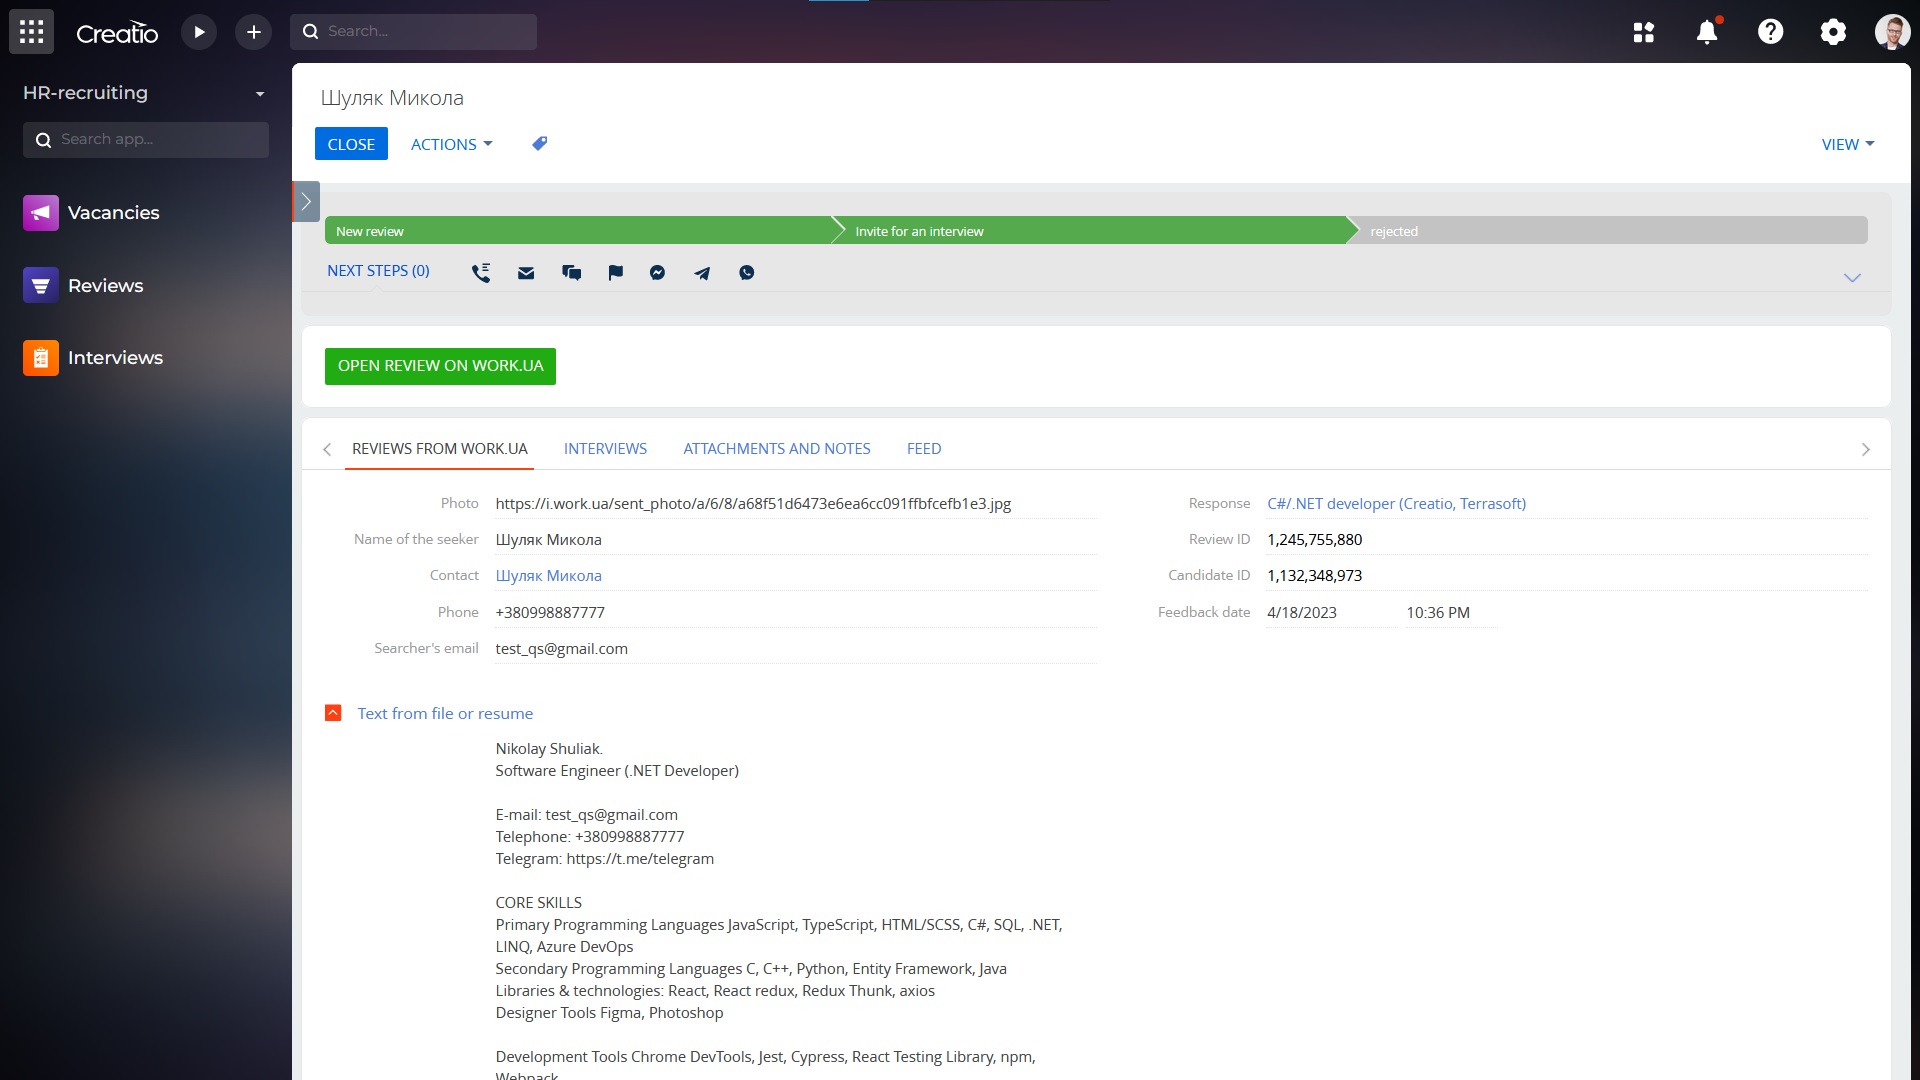The image size is (1920, 1080).
Task: Click the Candidate ID value 1,132,348,973
Action: [1314, 576]
